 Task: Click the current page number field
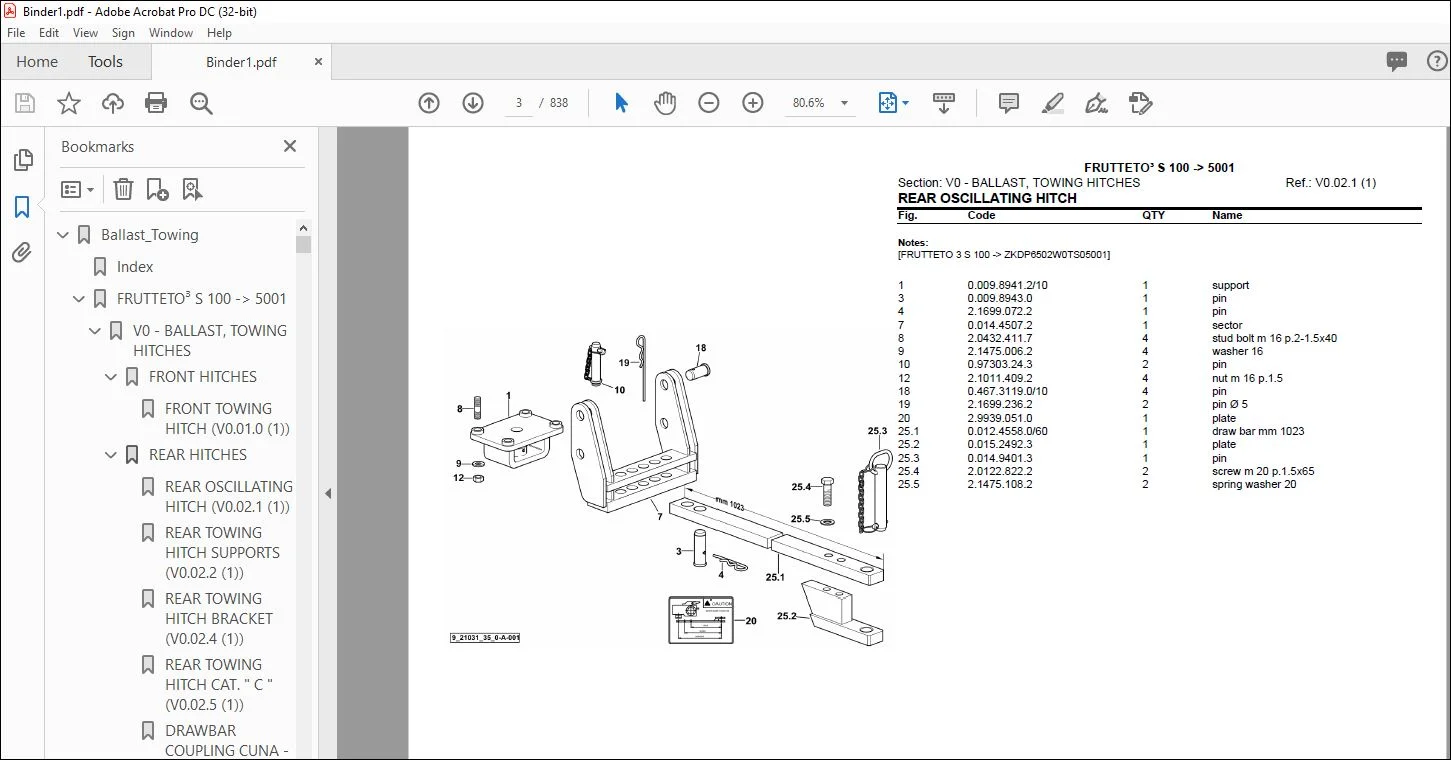click(519, 103)
